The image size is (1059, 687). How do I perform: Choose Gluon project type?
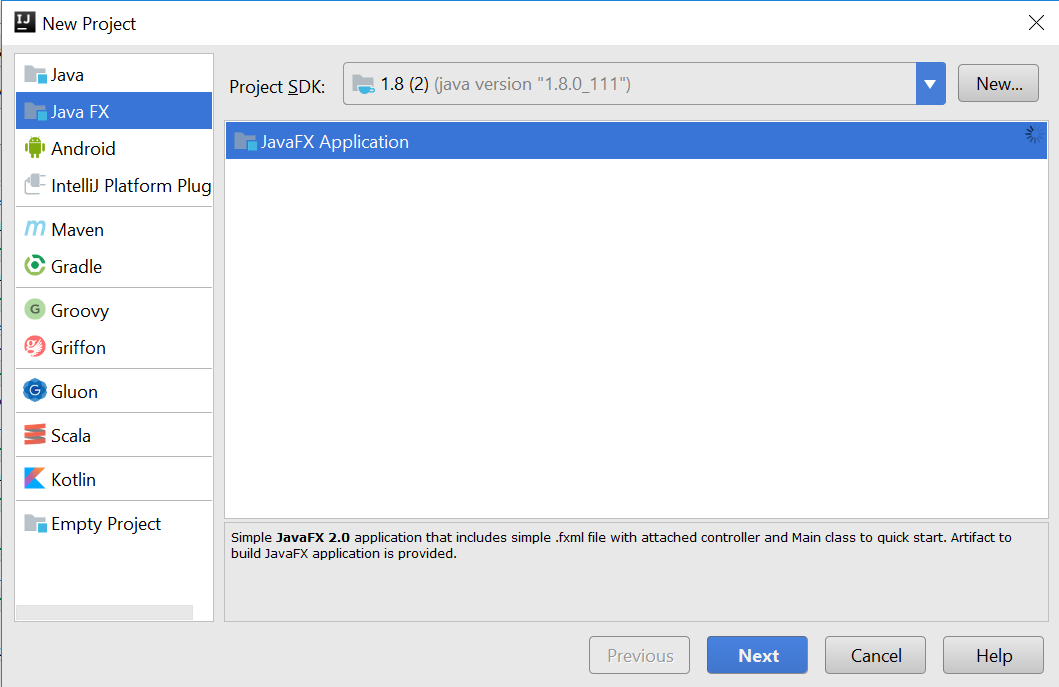click(x=114, y=391)
